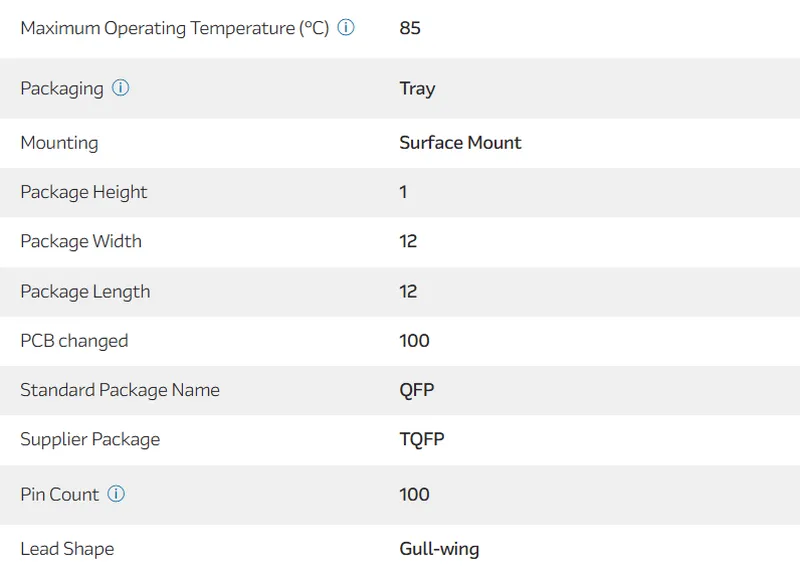Click the Supplier Package label
Viewport: 800px width, 579px height.
tap(90, 439)
